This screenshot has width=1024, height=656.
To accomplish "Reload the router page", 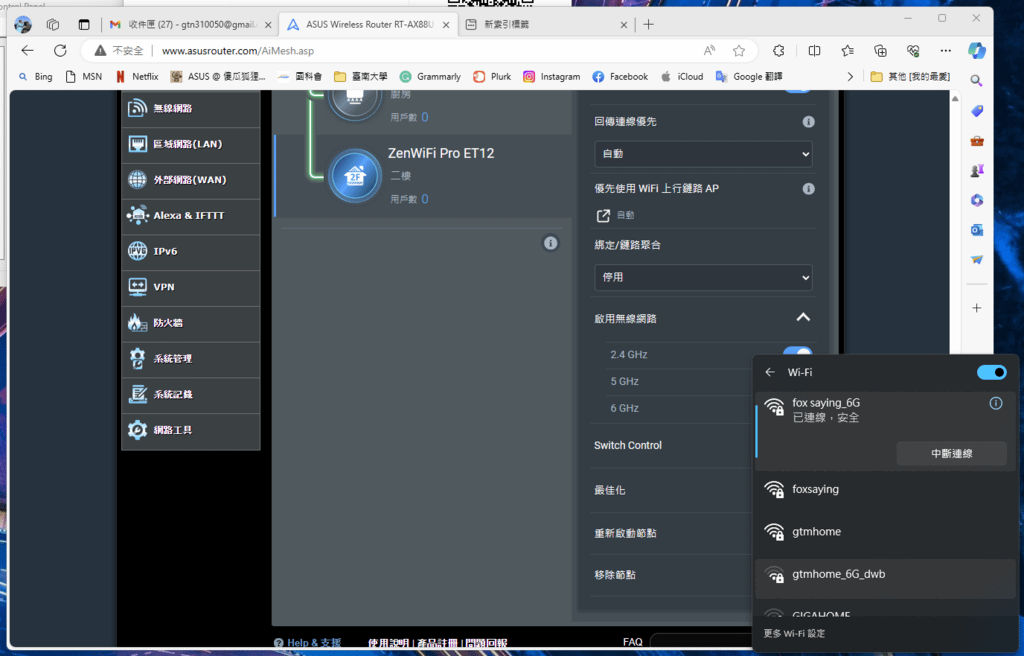I will (60, 50).
